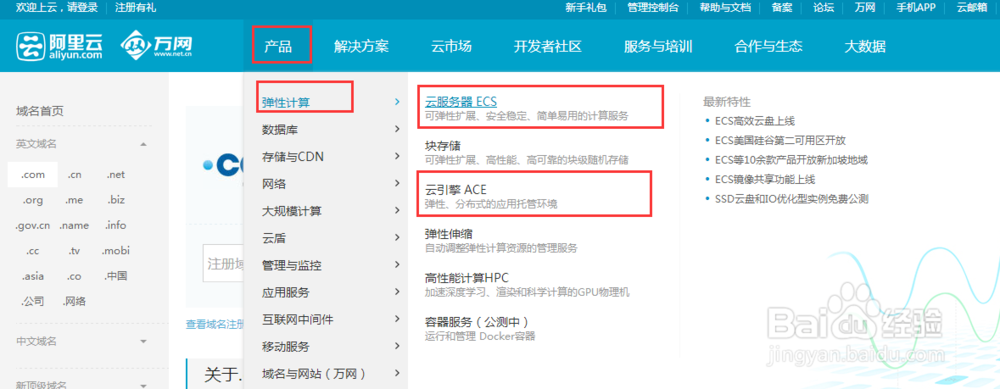Viewport: 1000px width, 389px height.
Task: Click the 万网 net.cn logo
Action: coord(156,45)
